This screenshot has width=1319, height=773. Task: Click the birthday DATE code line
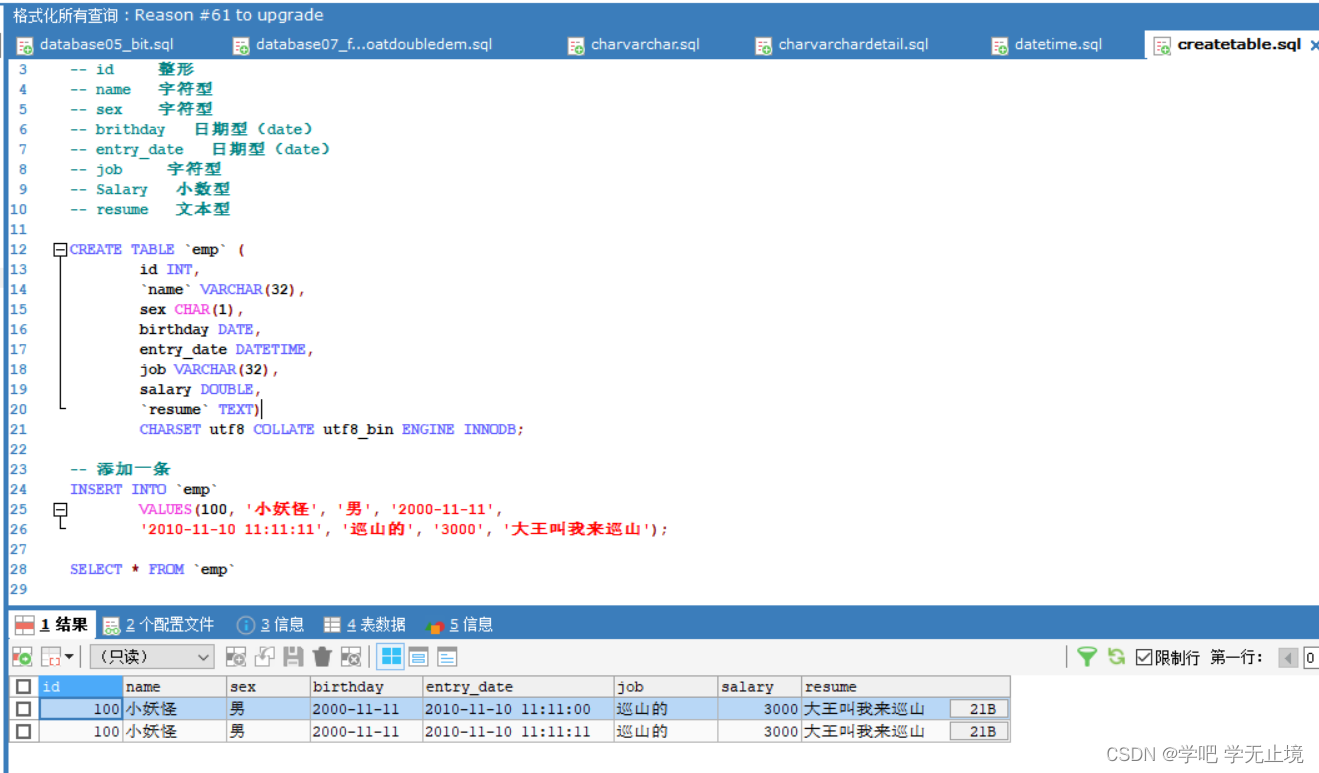click(200, 329)
